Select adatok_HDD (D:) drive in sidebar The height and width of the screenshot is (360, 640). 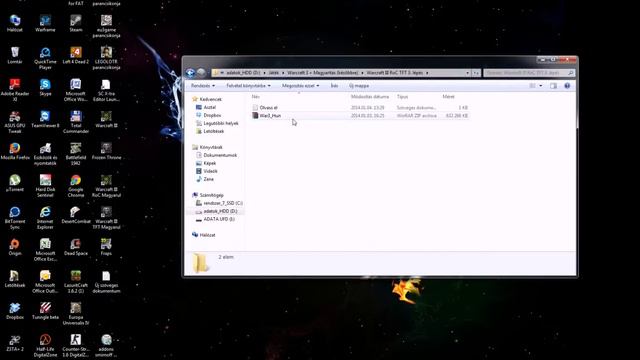coord(220,211)
